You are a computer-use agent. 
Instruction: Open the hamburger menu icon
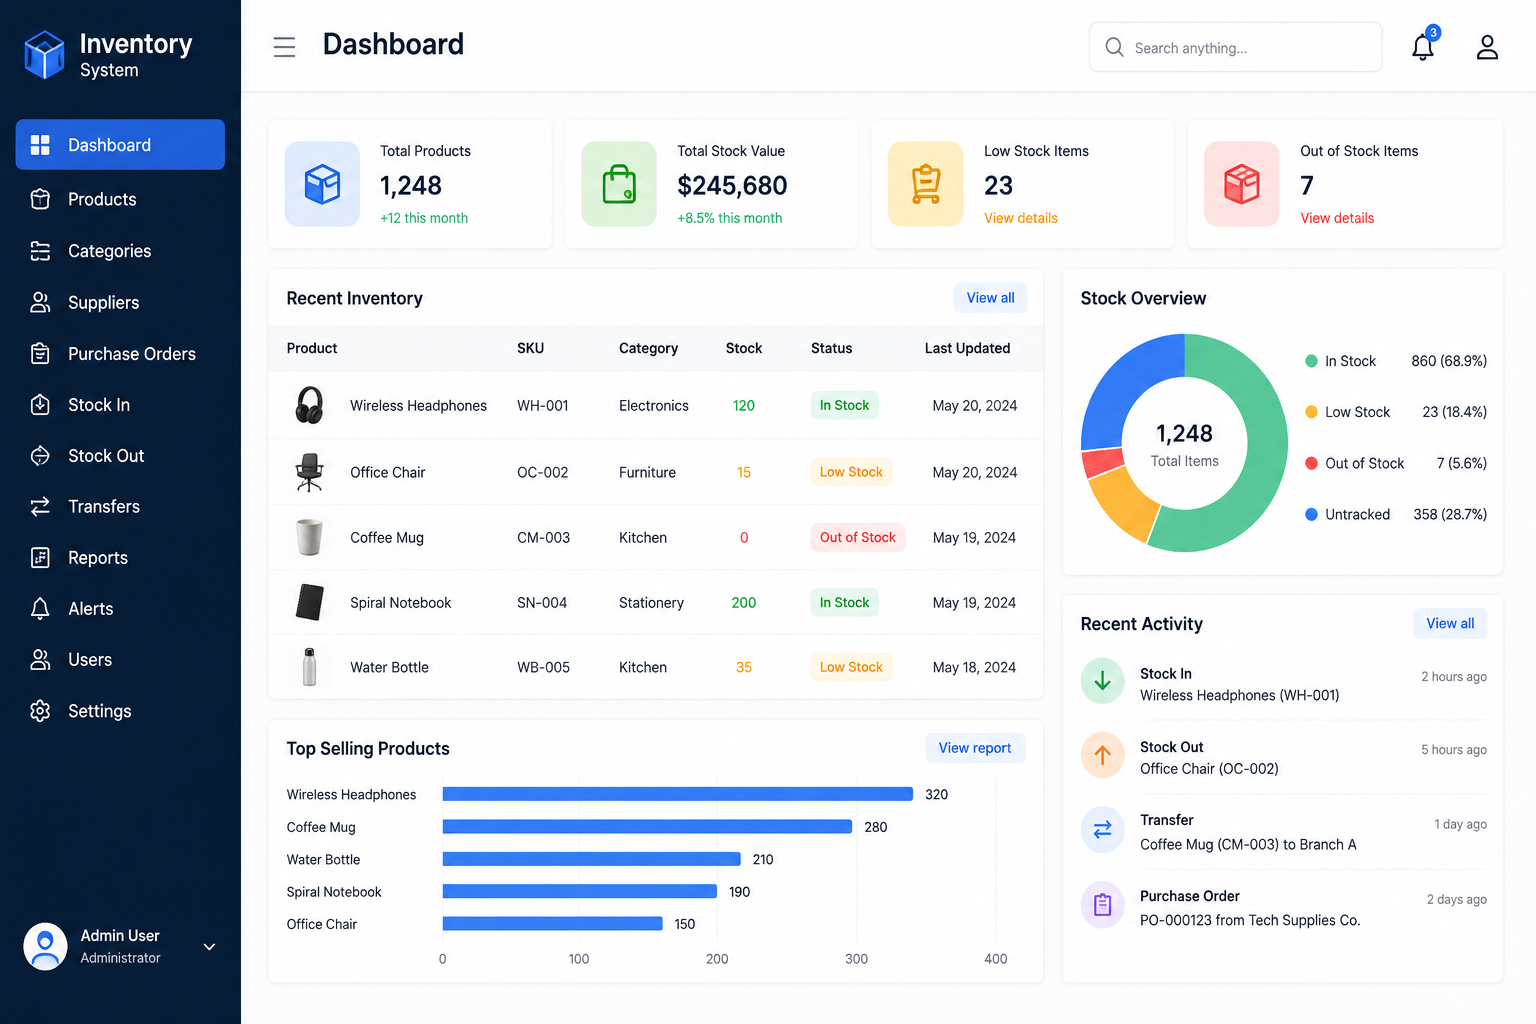pos(284,47)
